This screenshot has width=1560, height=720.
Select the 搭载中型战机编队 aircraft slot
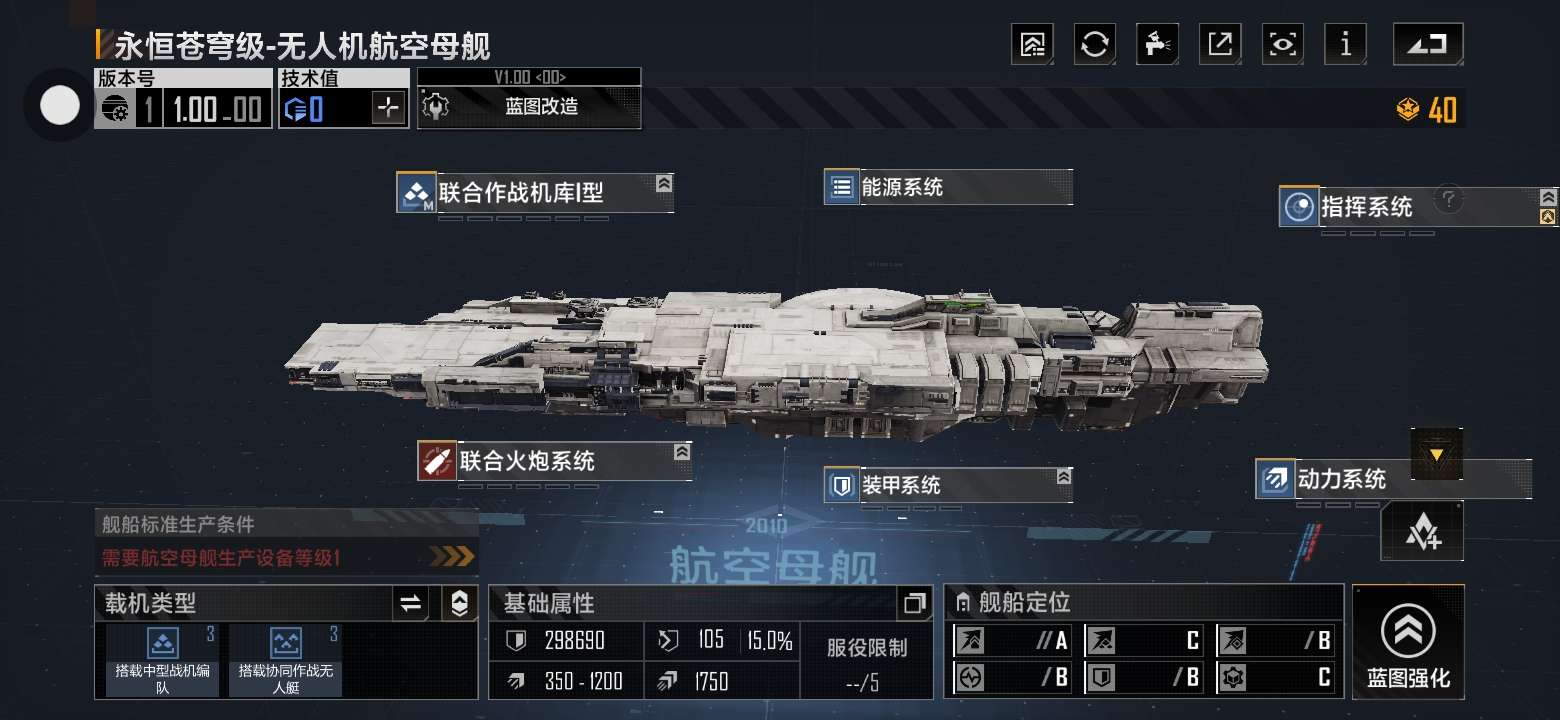coord(162,660)
